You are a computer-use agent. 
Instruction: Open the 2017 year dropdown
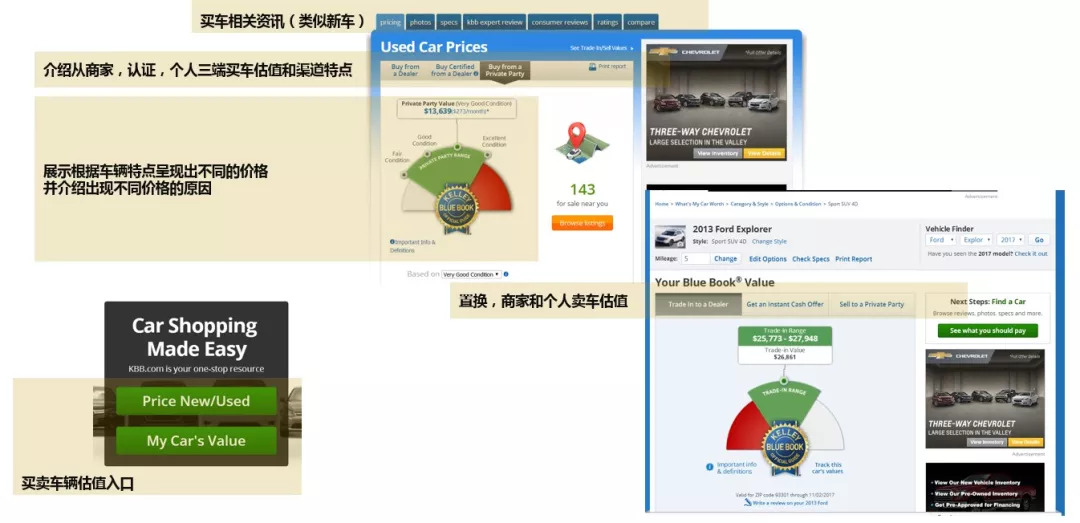point(1011,240)
